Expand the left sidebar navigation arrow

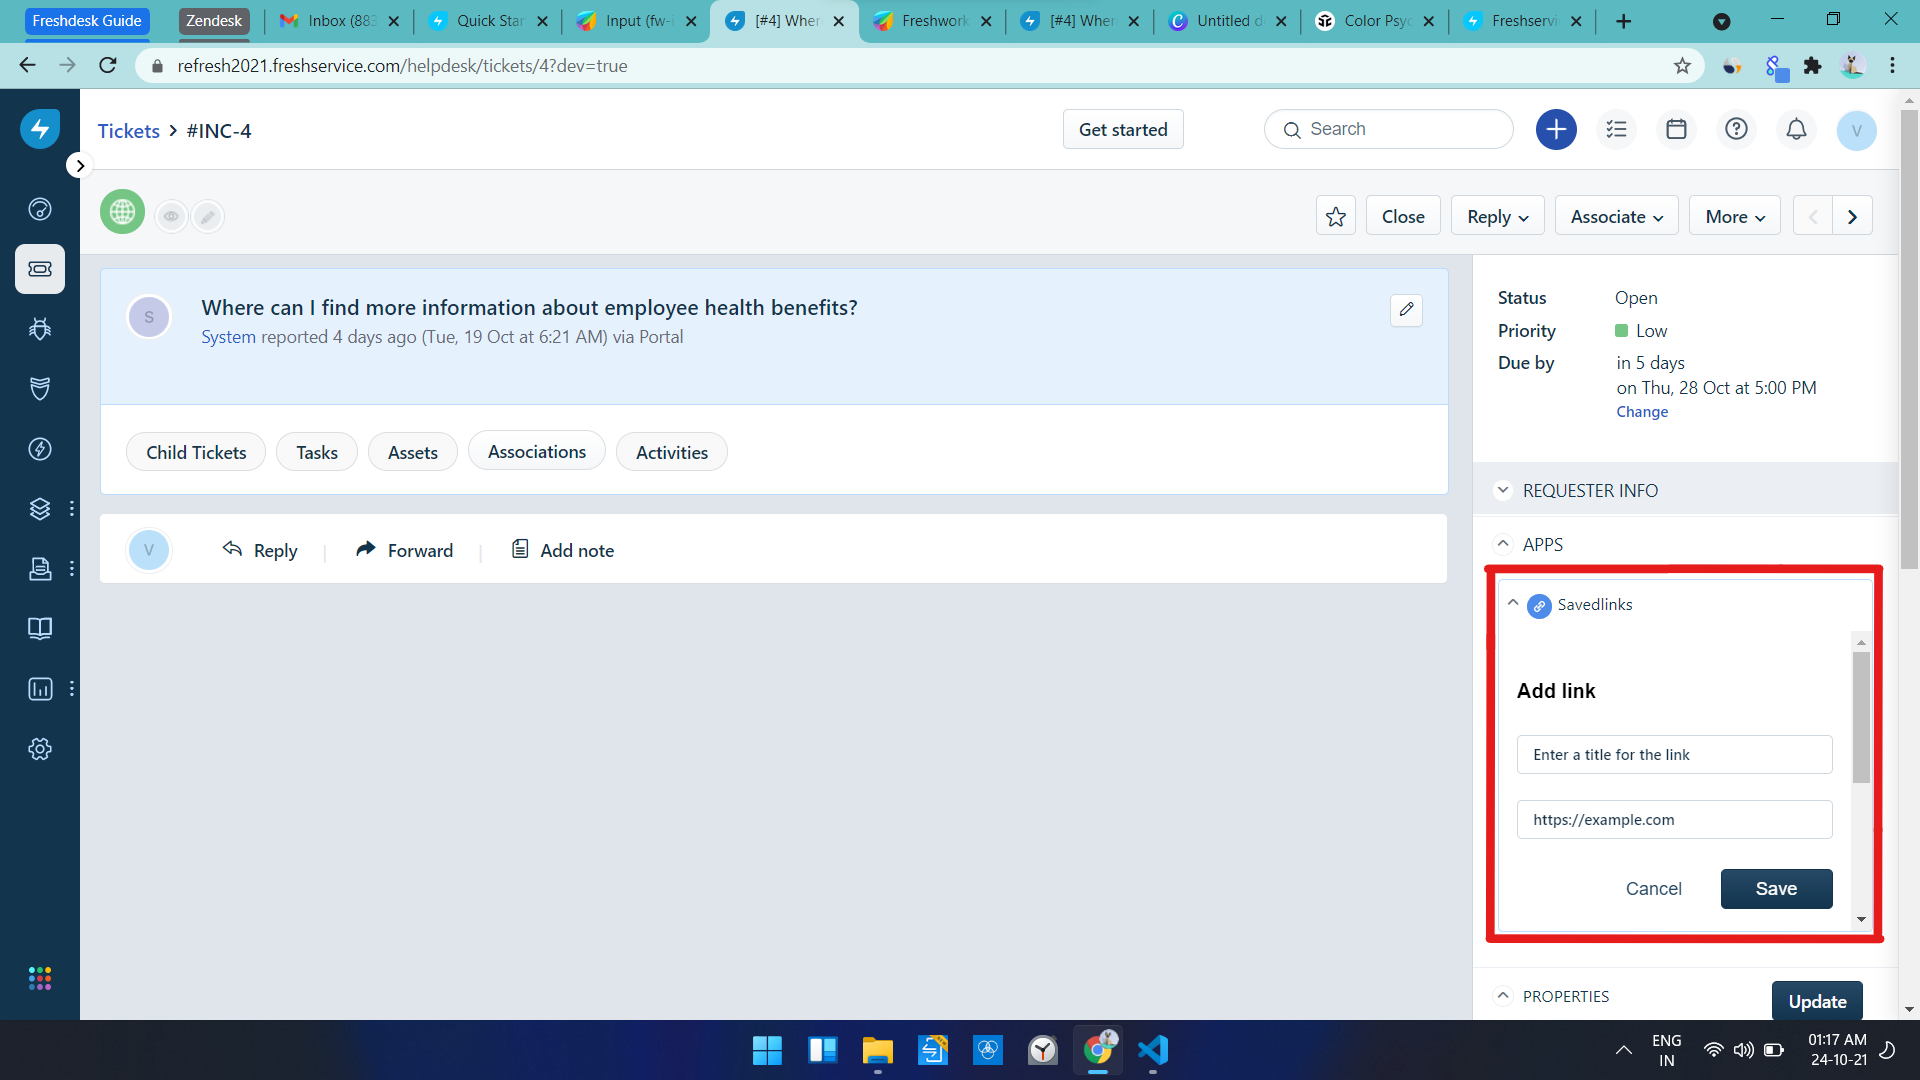(x=80, y=166)
